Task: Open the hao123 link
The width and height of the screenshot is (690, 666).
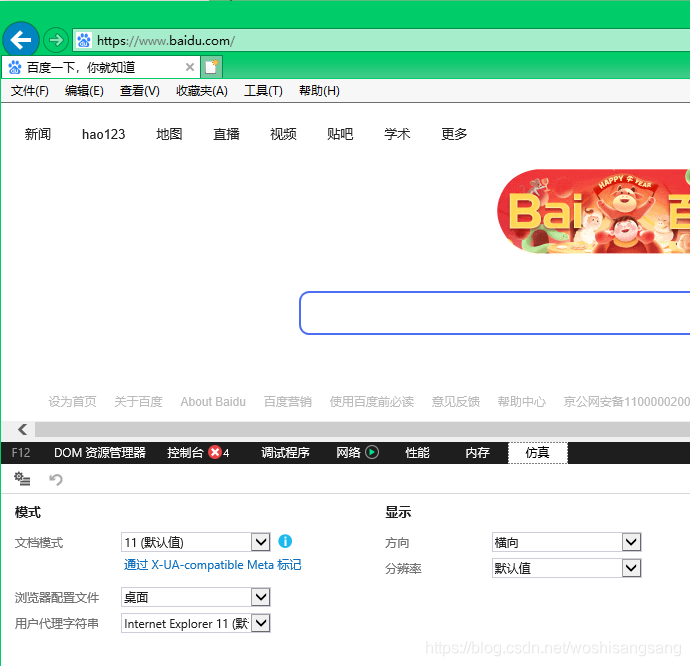Action: pyautogui.click(x=103, y=134)
